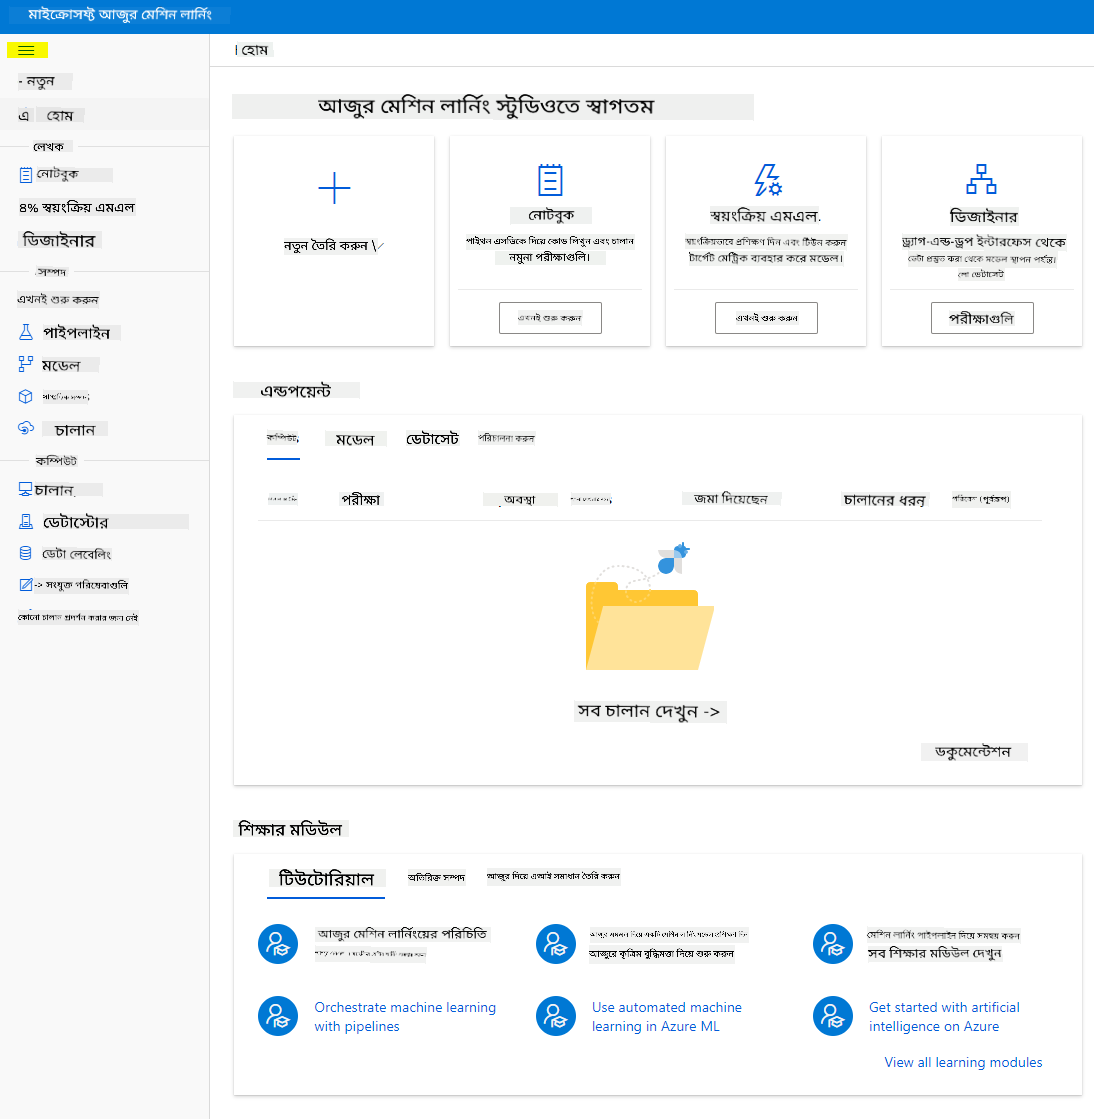This screenshot has width=1094, height=1119.
Task: Click icon beside Orchestrate machine learning tutorial
Action: click(x=278, y=1016)
